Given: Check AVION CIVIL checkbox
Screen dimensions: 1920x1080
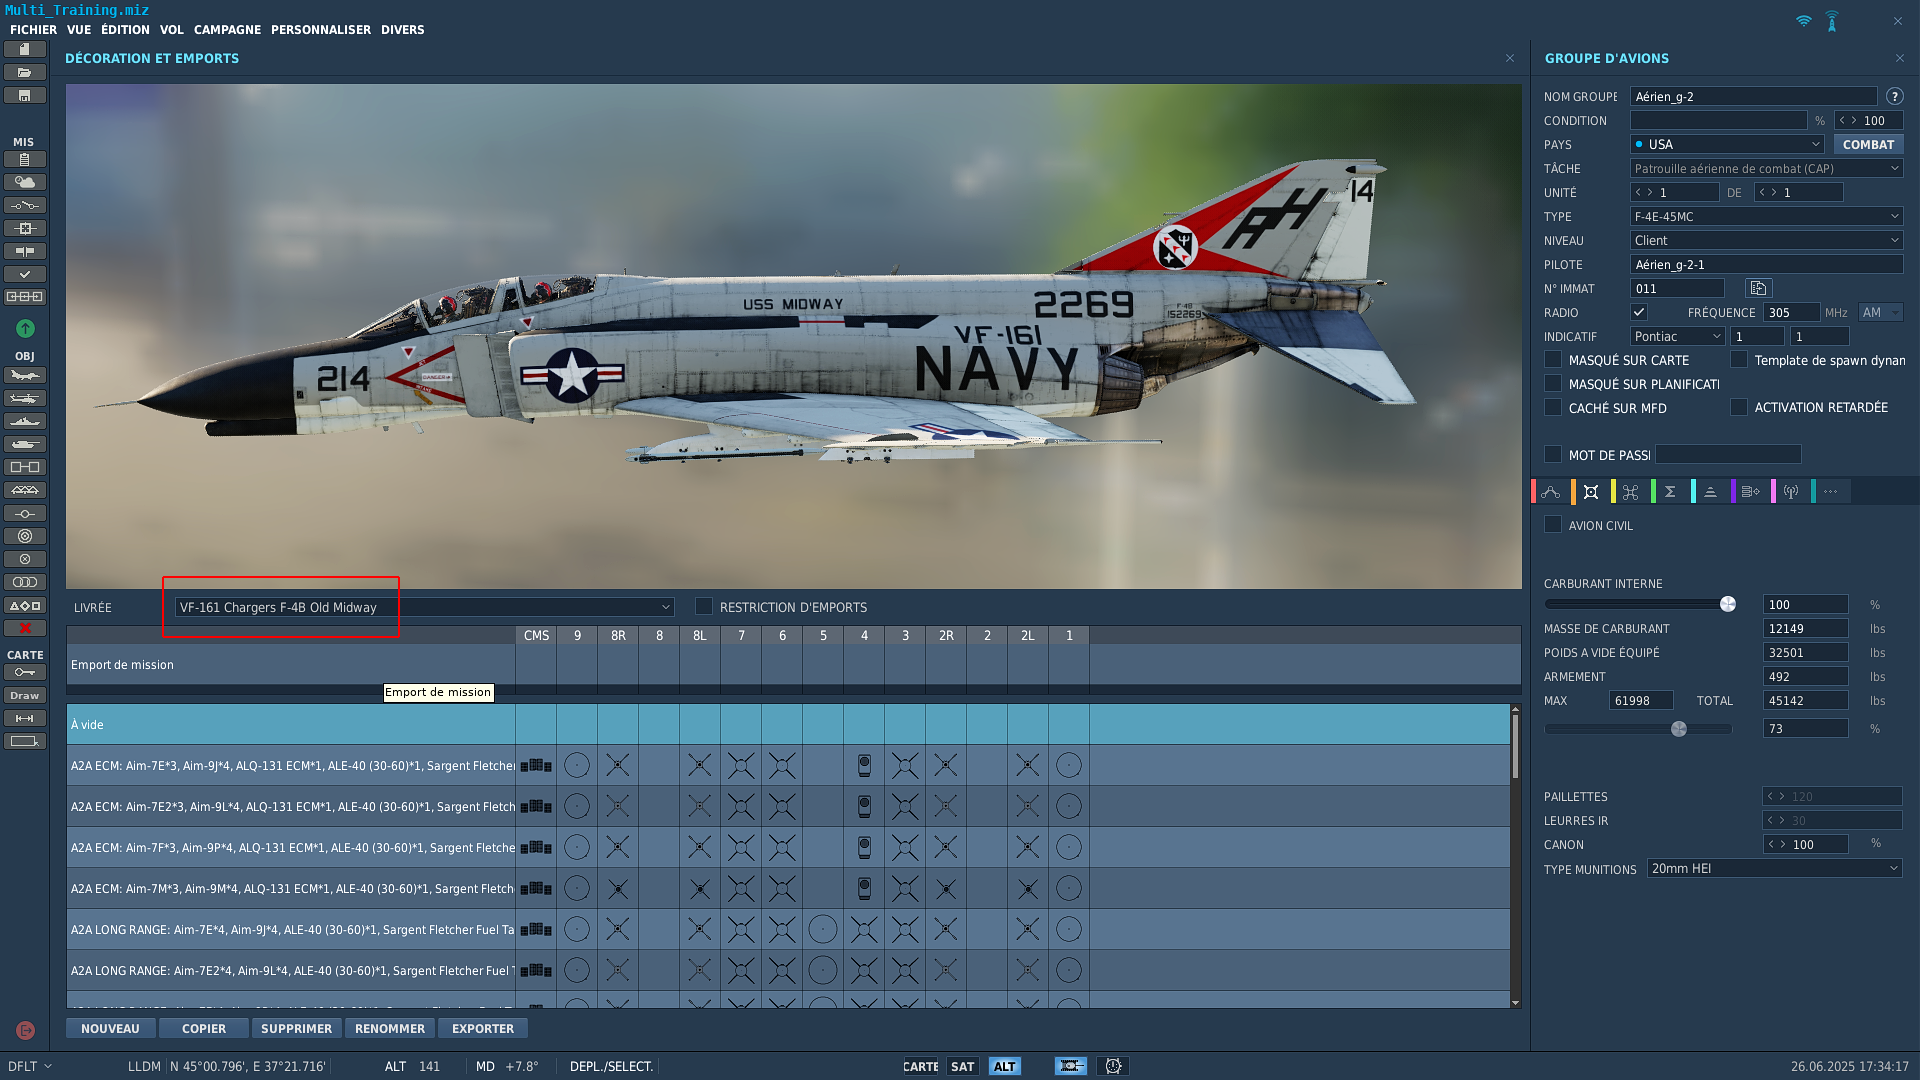Looking at the screenshot, I should (x=1553, y=524).
